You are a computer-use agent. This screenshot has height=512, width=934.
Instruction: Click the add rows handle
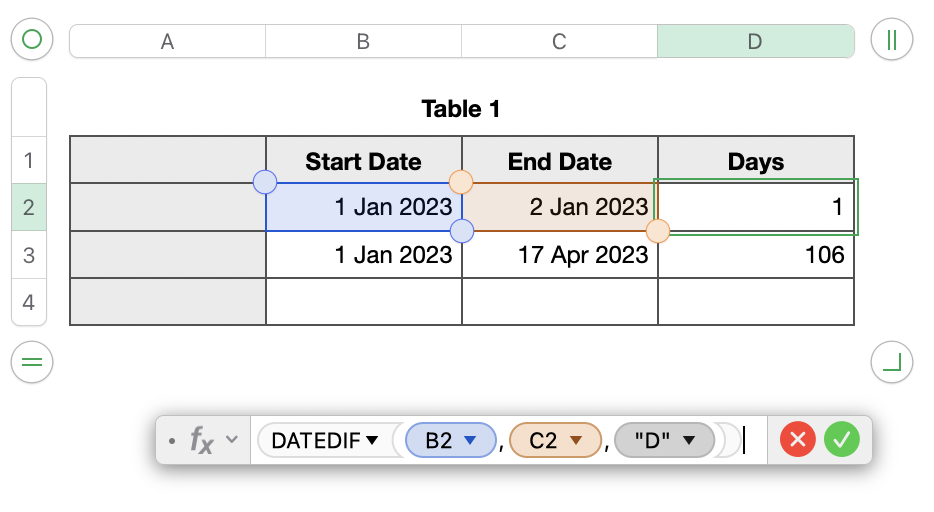pos(32,362)
